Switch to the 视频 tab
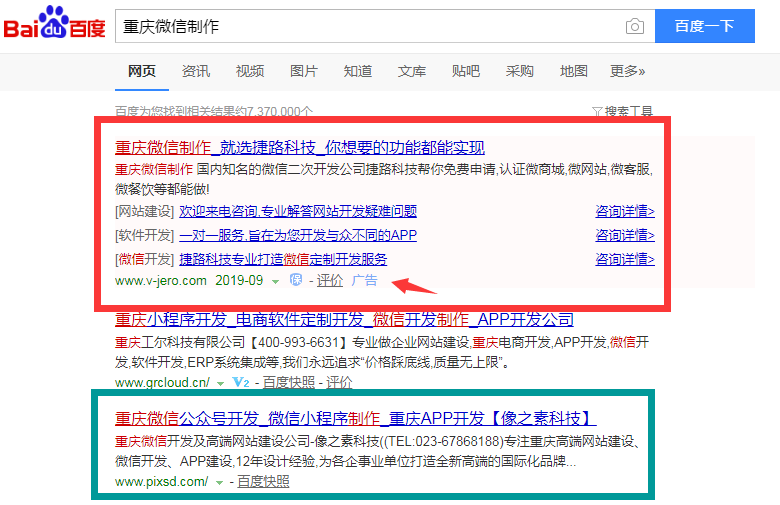780x505 pixels. click(x=250, y=71)
